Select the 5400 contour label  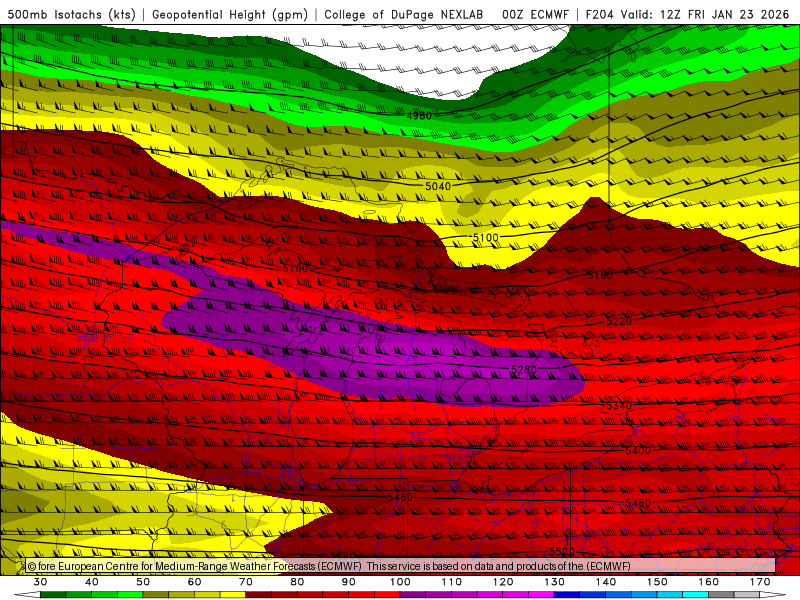638,451
